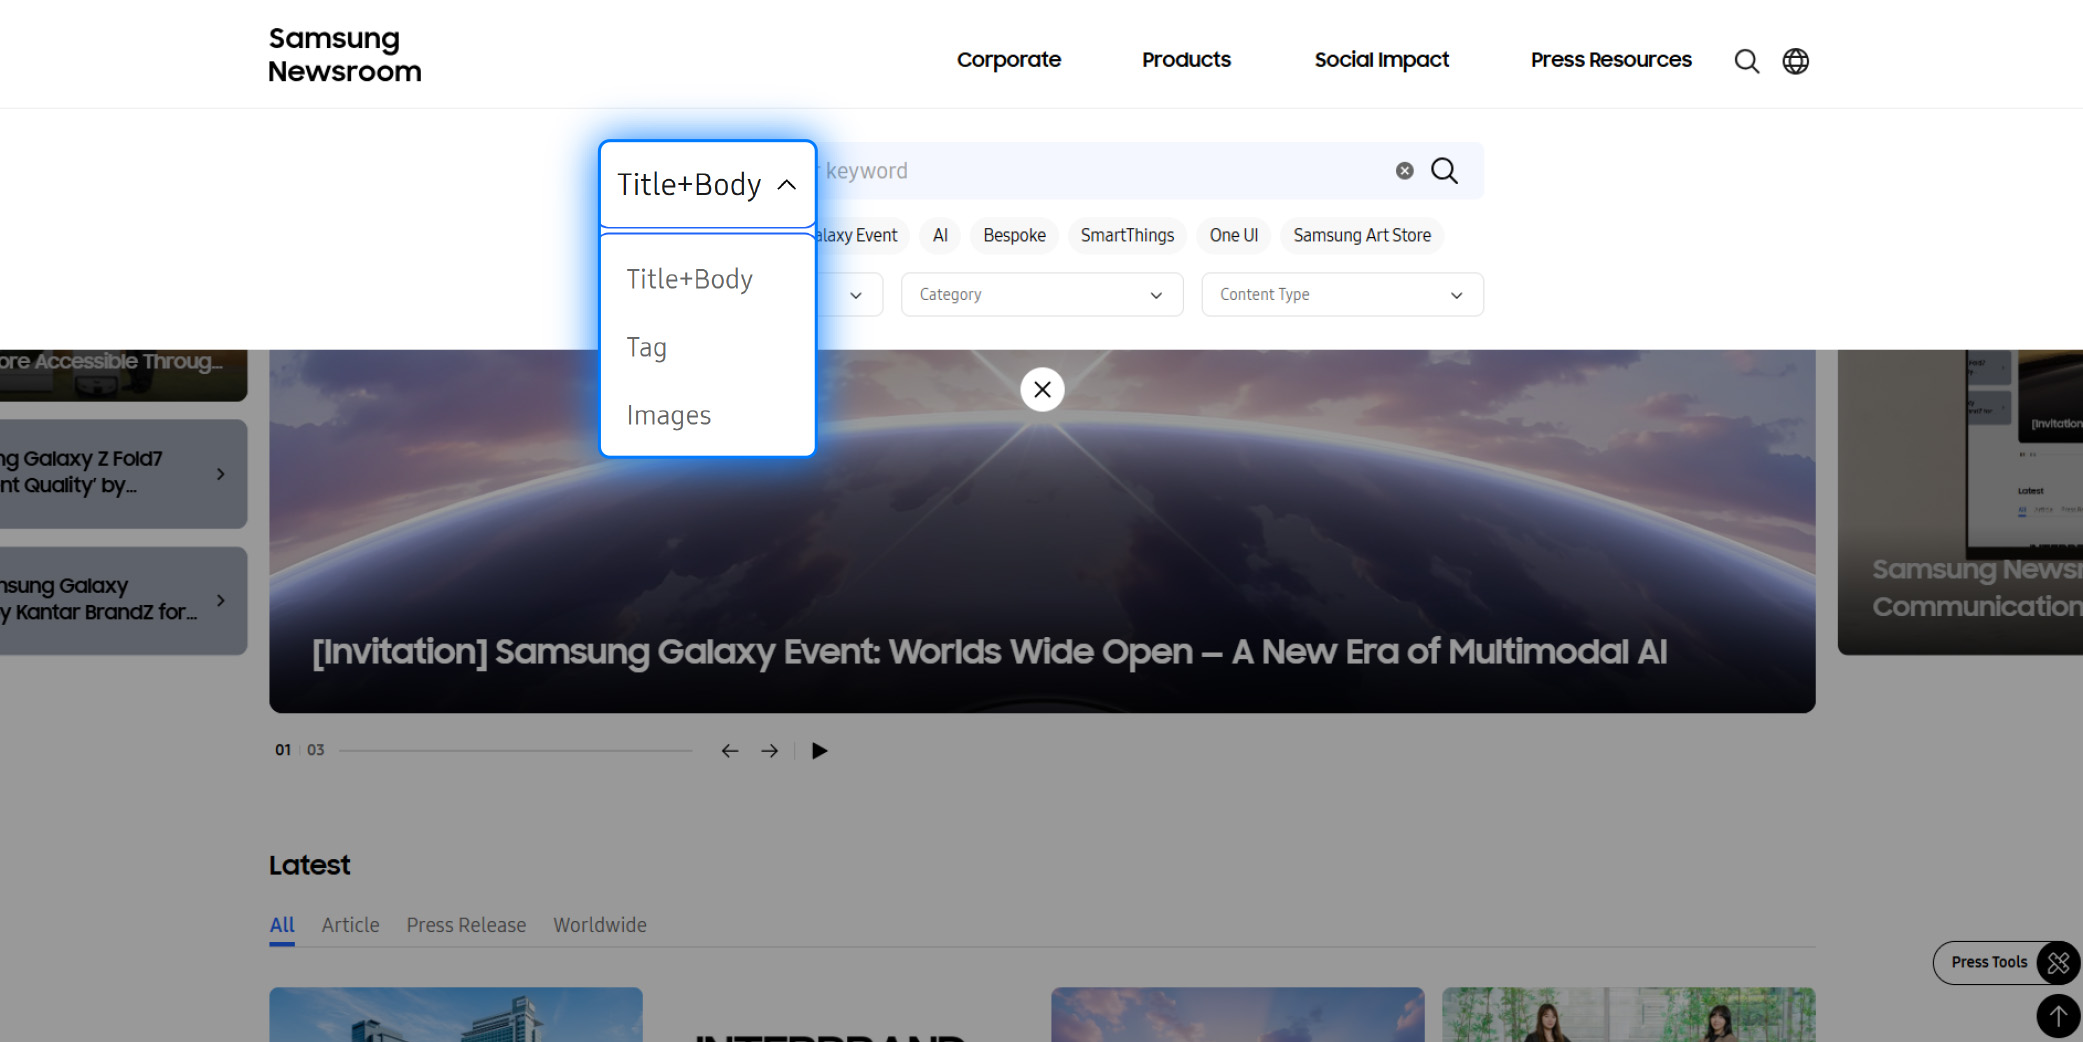The width and height of the screenshot is (2083, 1042).
Task: Collapse the Title+Body dropdown
Action: [707, 184]
